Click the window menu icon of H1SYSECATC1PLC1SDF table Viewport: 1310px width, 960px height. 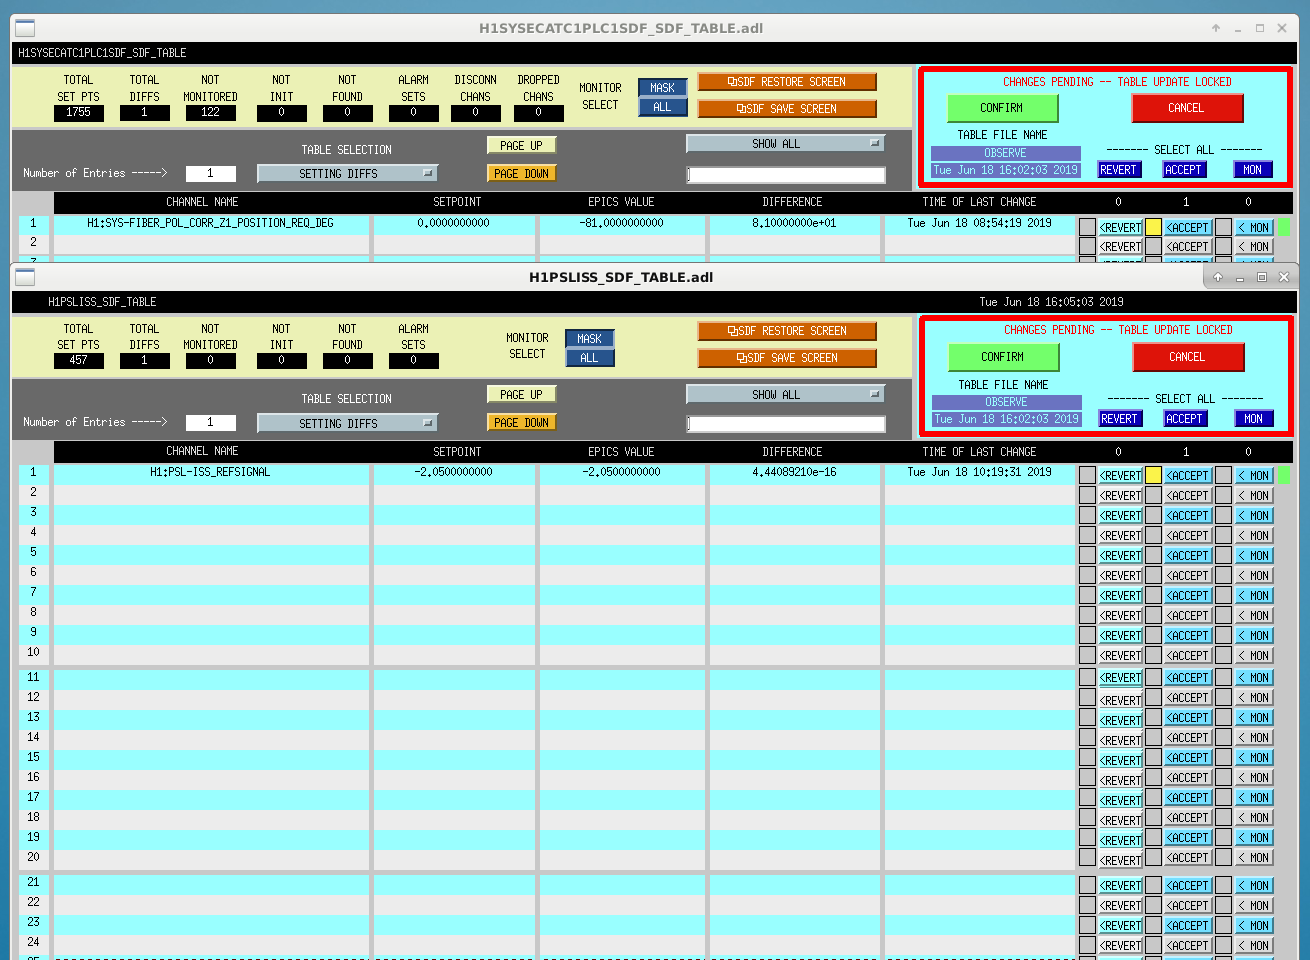25,28
